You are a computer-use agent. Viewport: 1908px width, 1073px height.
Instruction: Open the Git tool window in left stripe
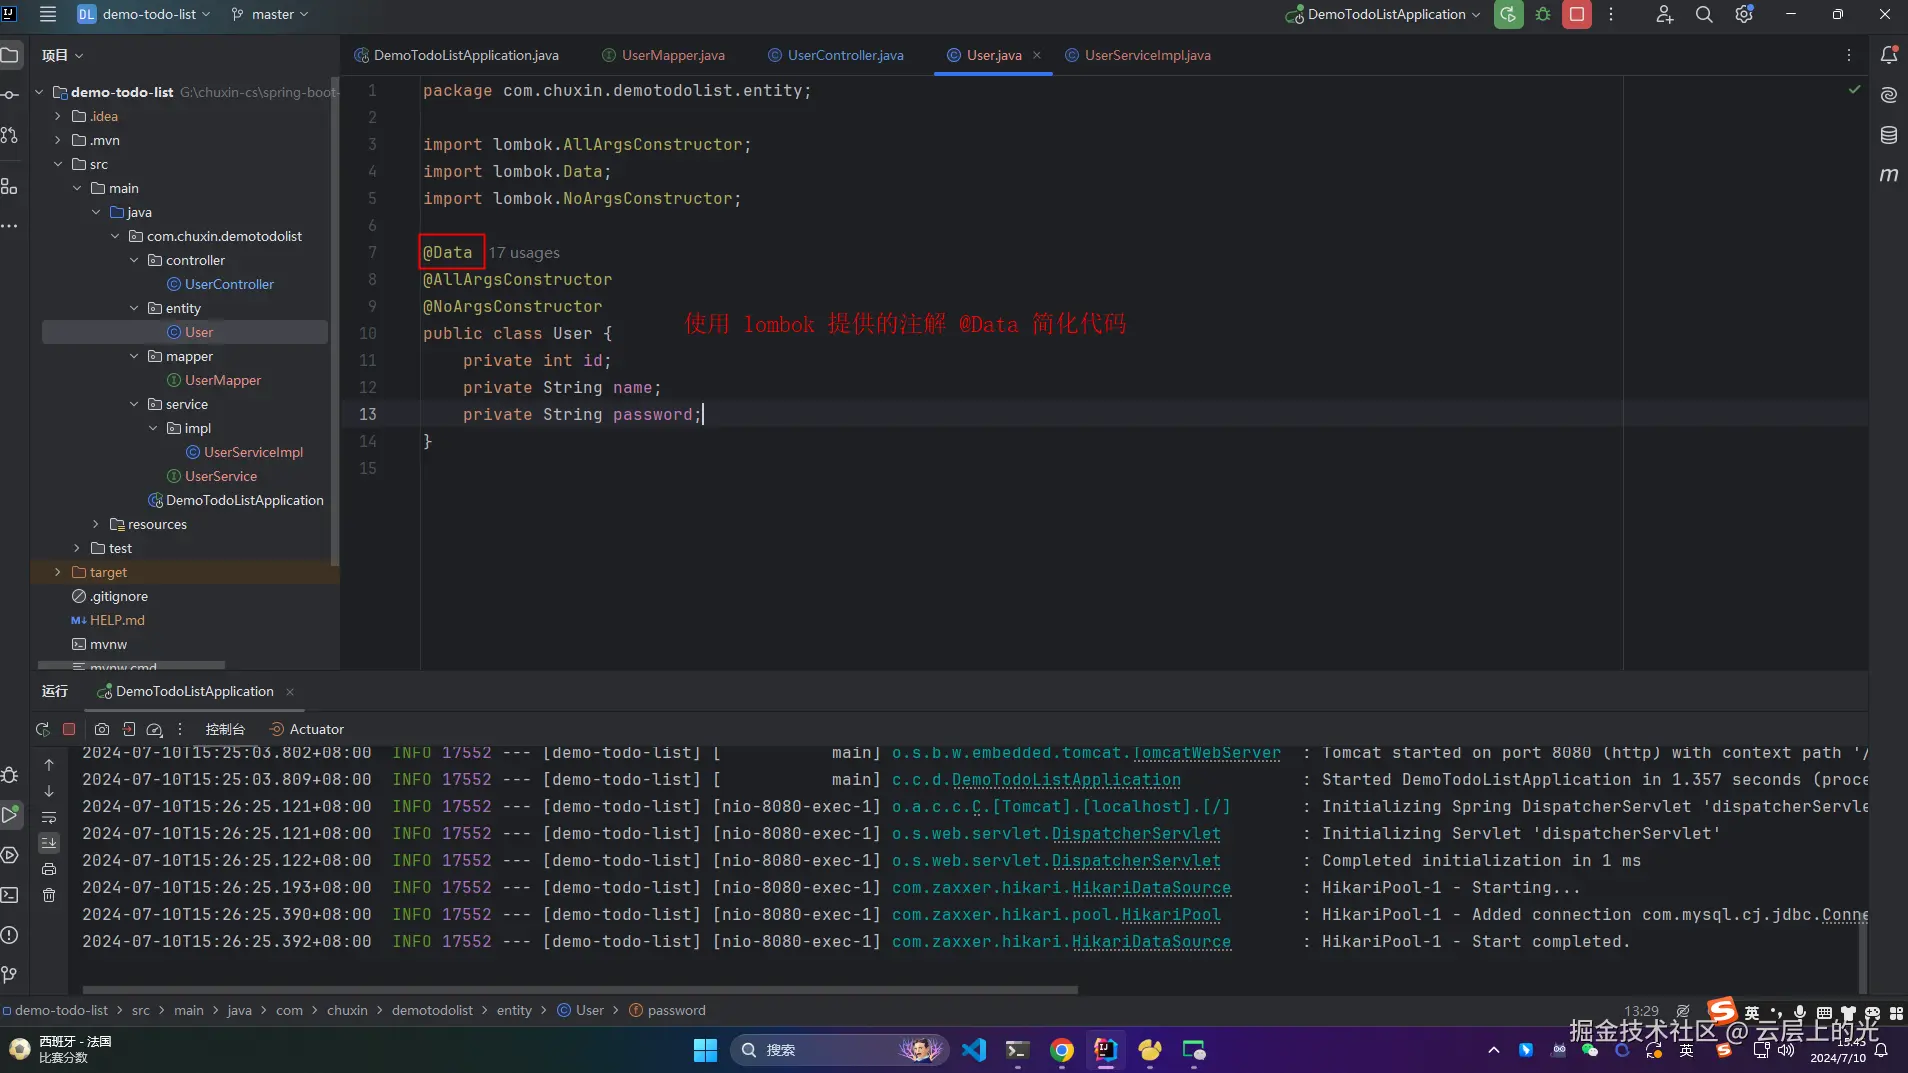coord(10,975)
